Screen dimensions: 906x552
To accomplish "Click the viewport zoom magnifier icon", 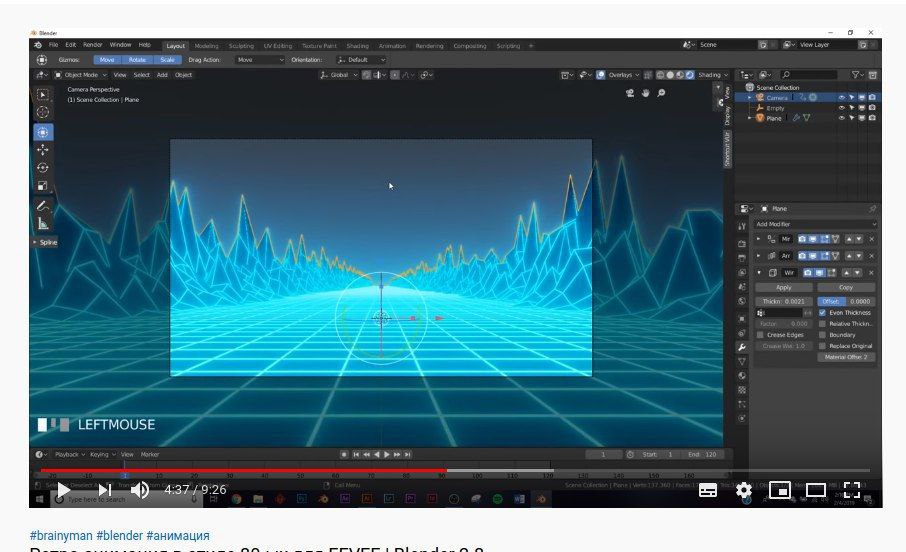I will pyautogui.click(x=662, y=93).
